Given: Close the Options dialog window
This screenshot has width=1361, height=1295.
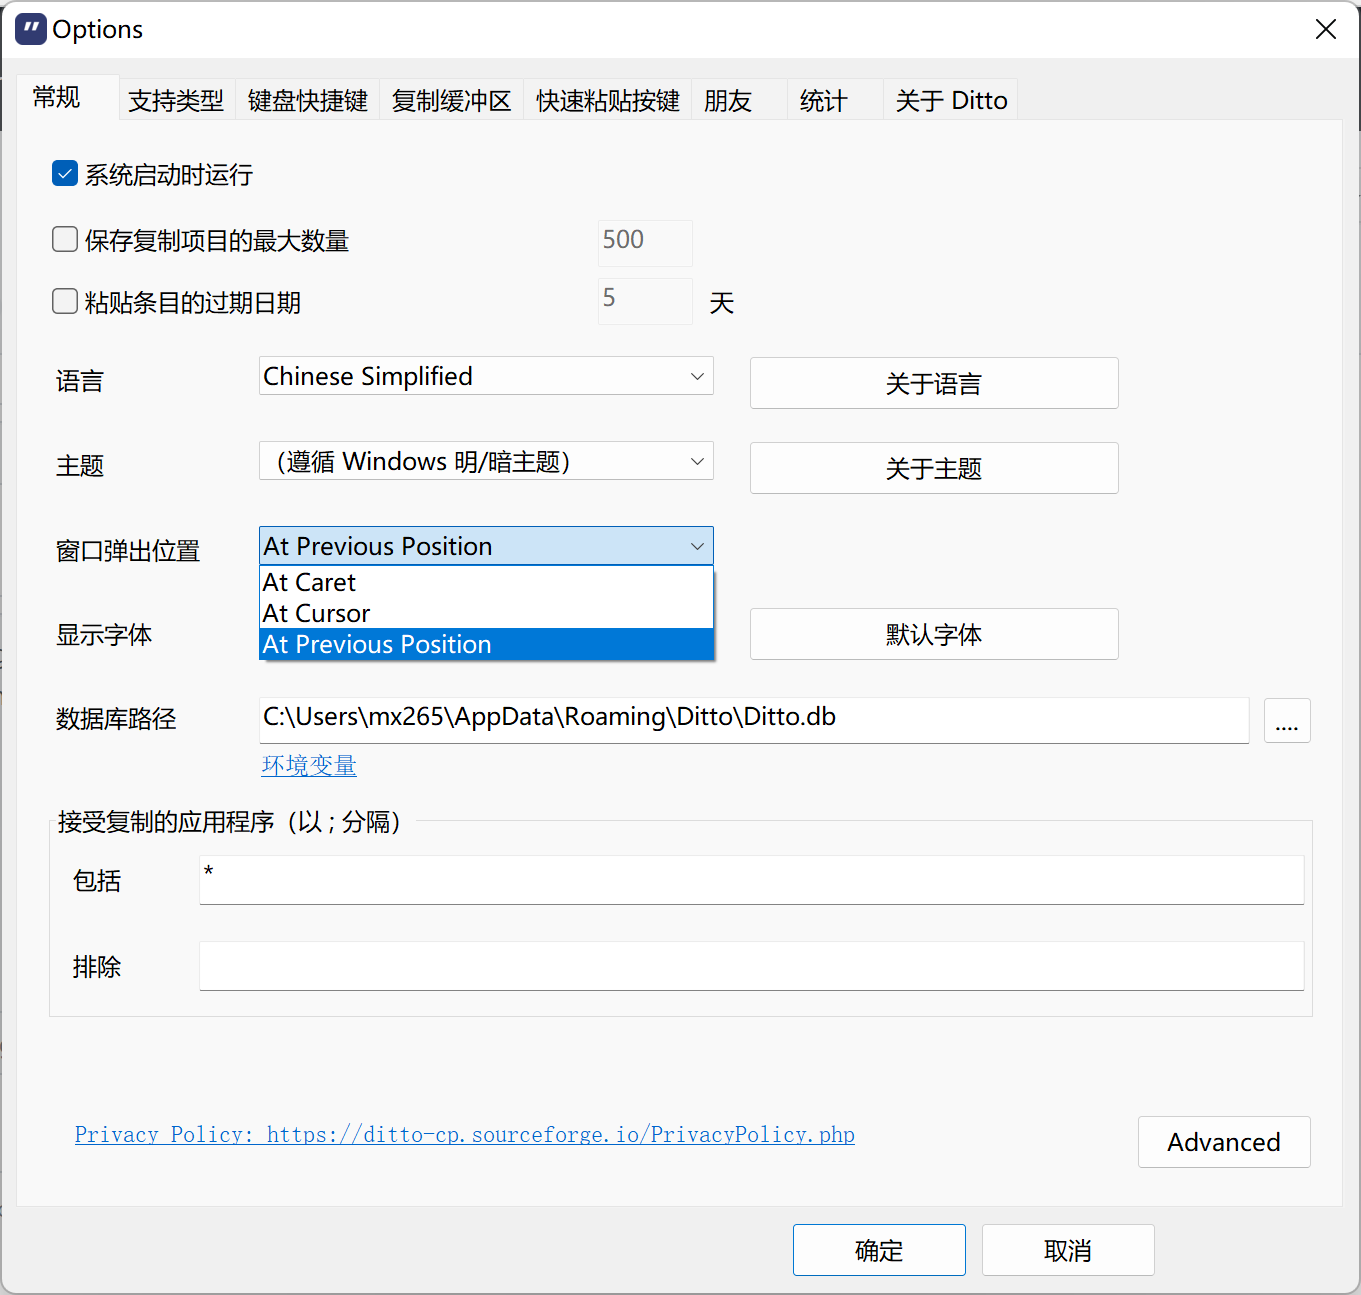Looking at the screenshot, I should [x=1326, y=29].
